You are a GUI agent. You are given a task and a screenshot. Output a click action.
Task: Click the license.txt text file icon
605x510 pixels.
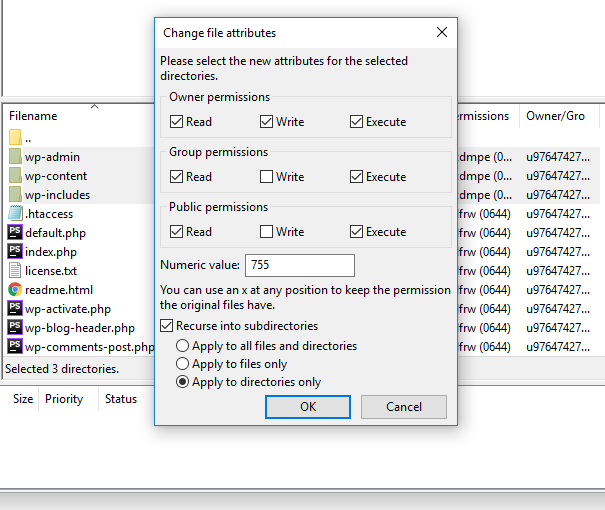click(15, 270)
